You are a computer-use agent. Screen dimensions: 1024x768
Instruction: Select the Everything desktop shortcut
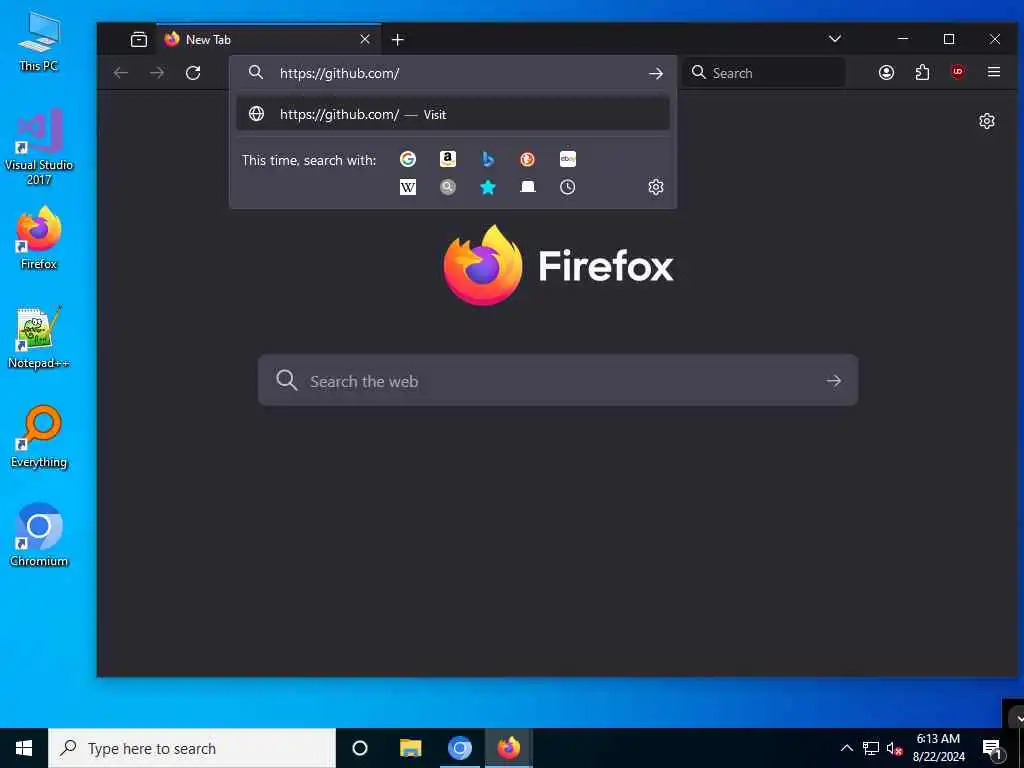click(x=39, y=437)
